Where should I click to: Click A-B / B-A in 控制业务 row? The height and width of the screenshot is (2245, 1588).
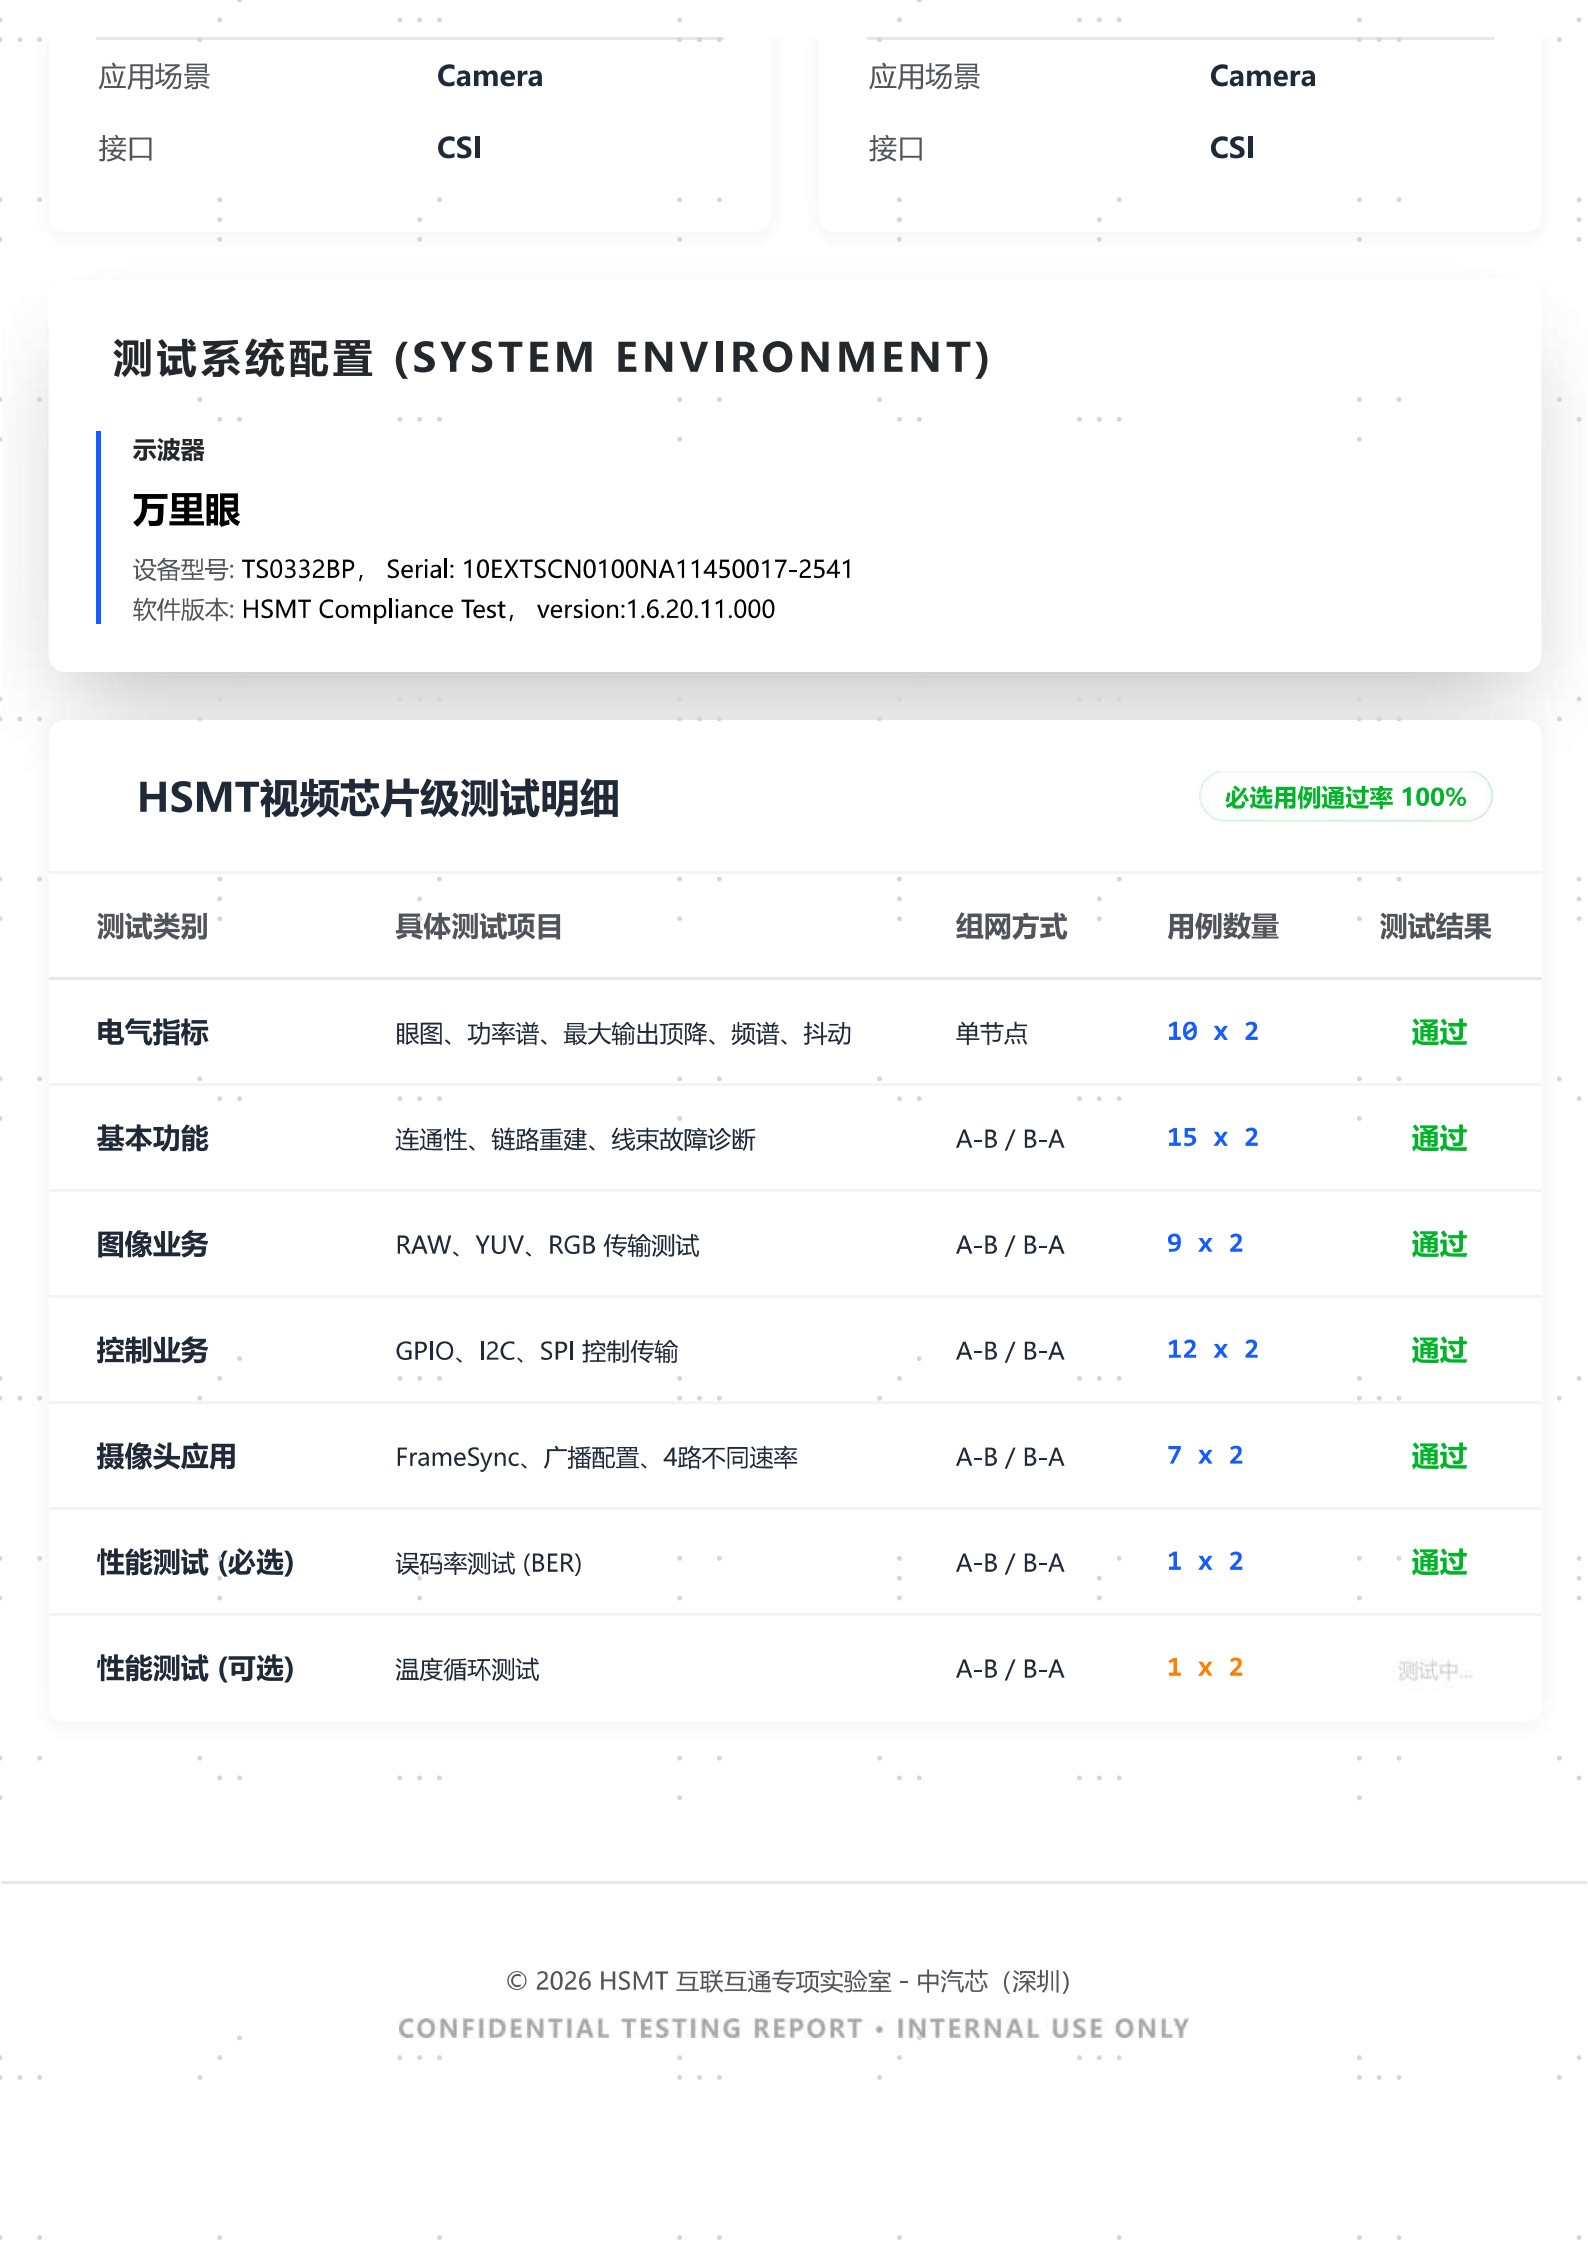point(1010,1351)
